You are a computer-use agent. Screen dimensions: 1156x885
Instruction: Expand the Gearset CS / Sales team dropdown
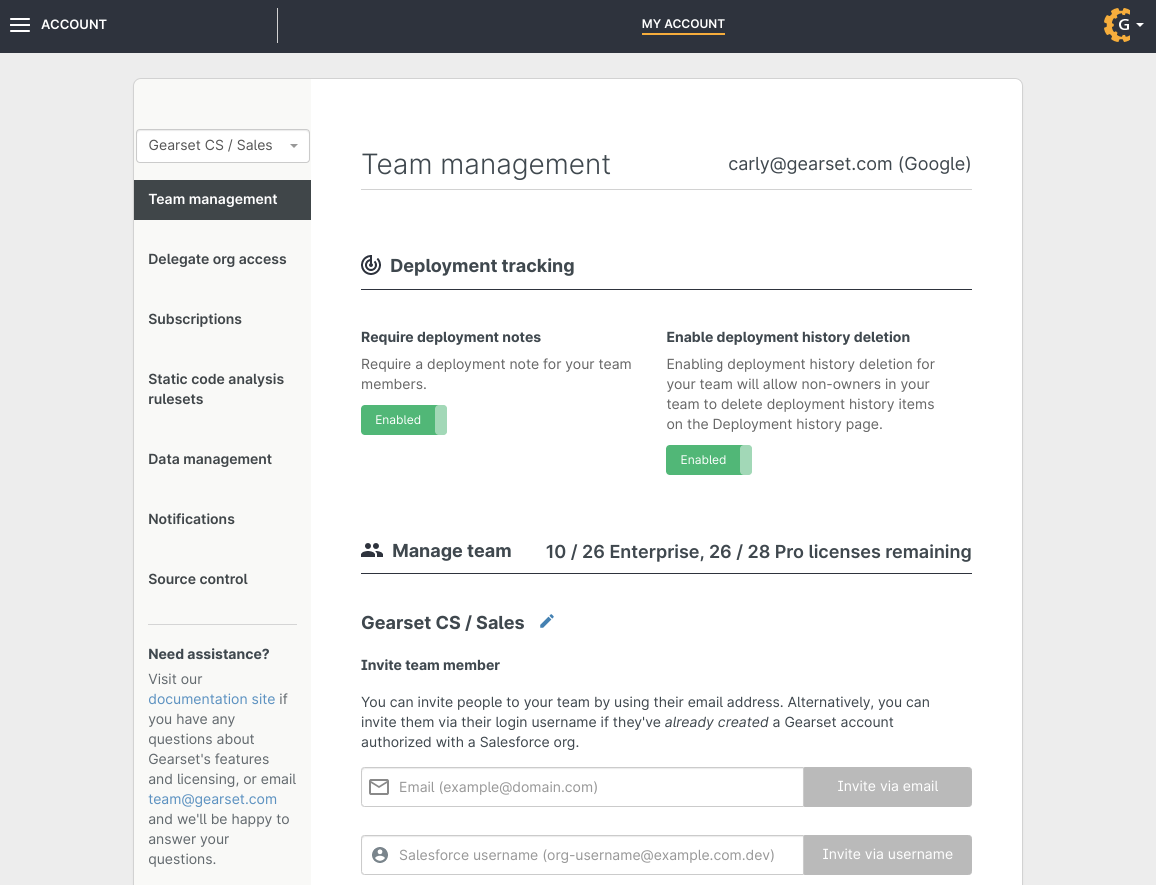click(222, 146)
